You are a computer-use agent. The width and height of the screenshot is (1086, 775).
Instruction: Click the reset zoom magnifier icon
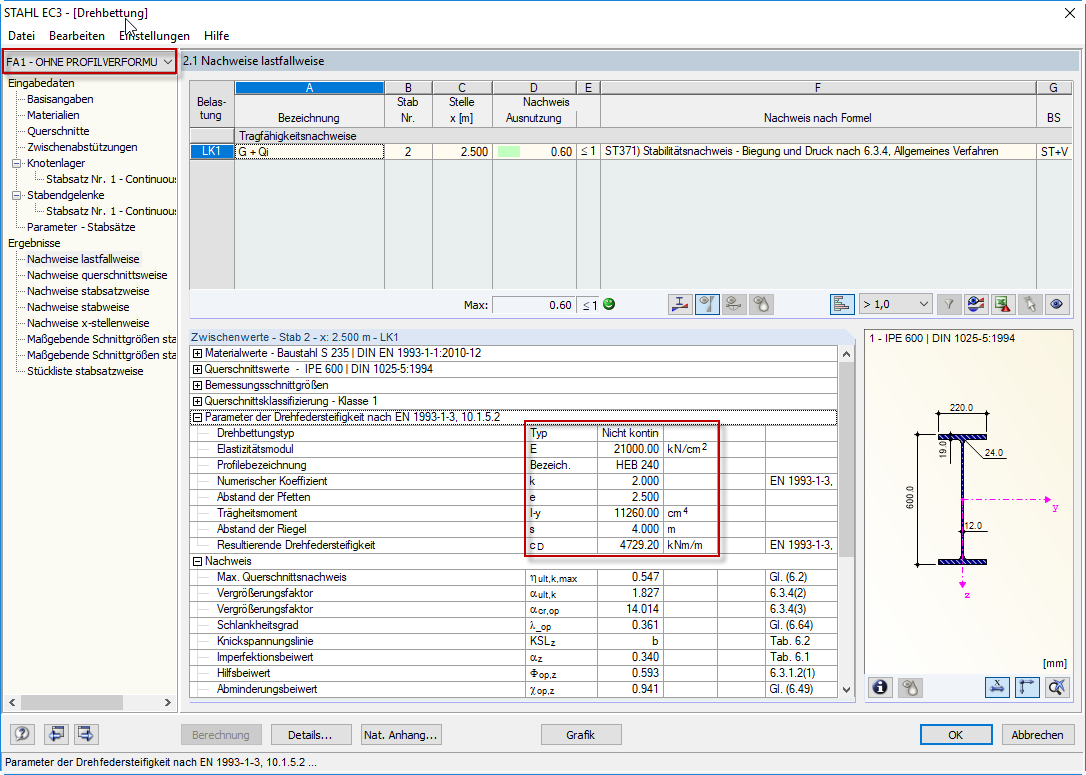click(x=1056, y=687)
